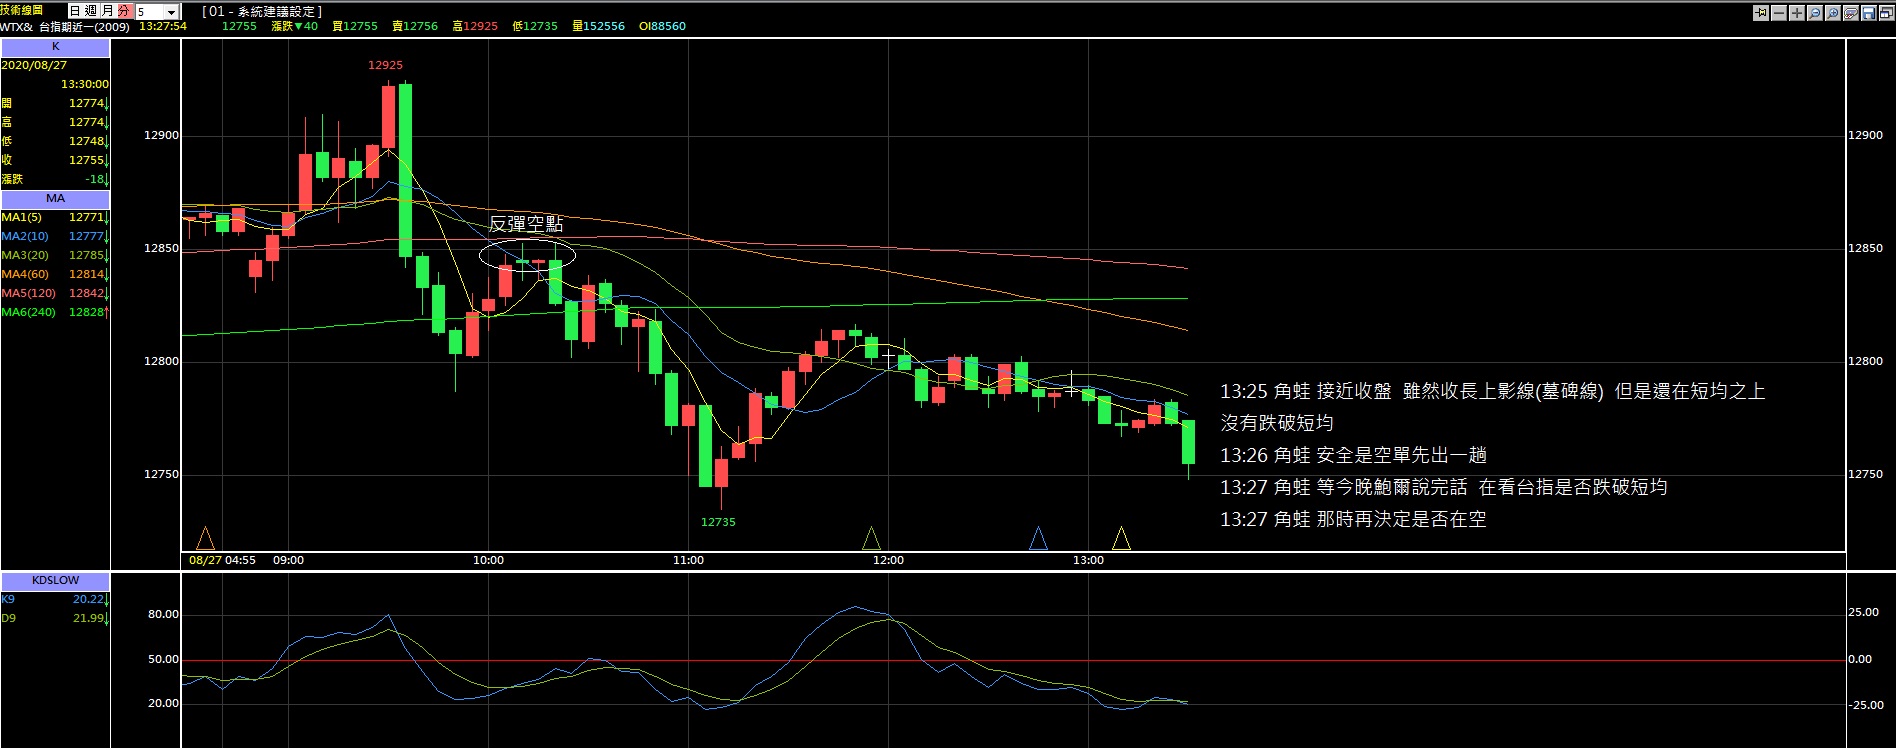Click the 12735 low price label

click(x=718, y=522)
